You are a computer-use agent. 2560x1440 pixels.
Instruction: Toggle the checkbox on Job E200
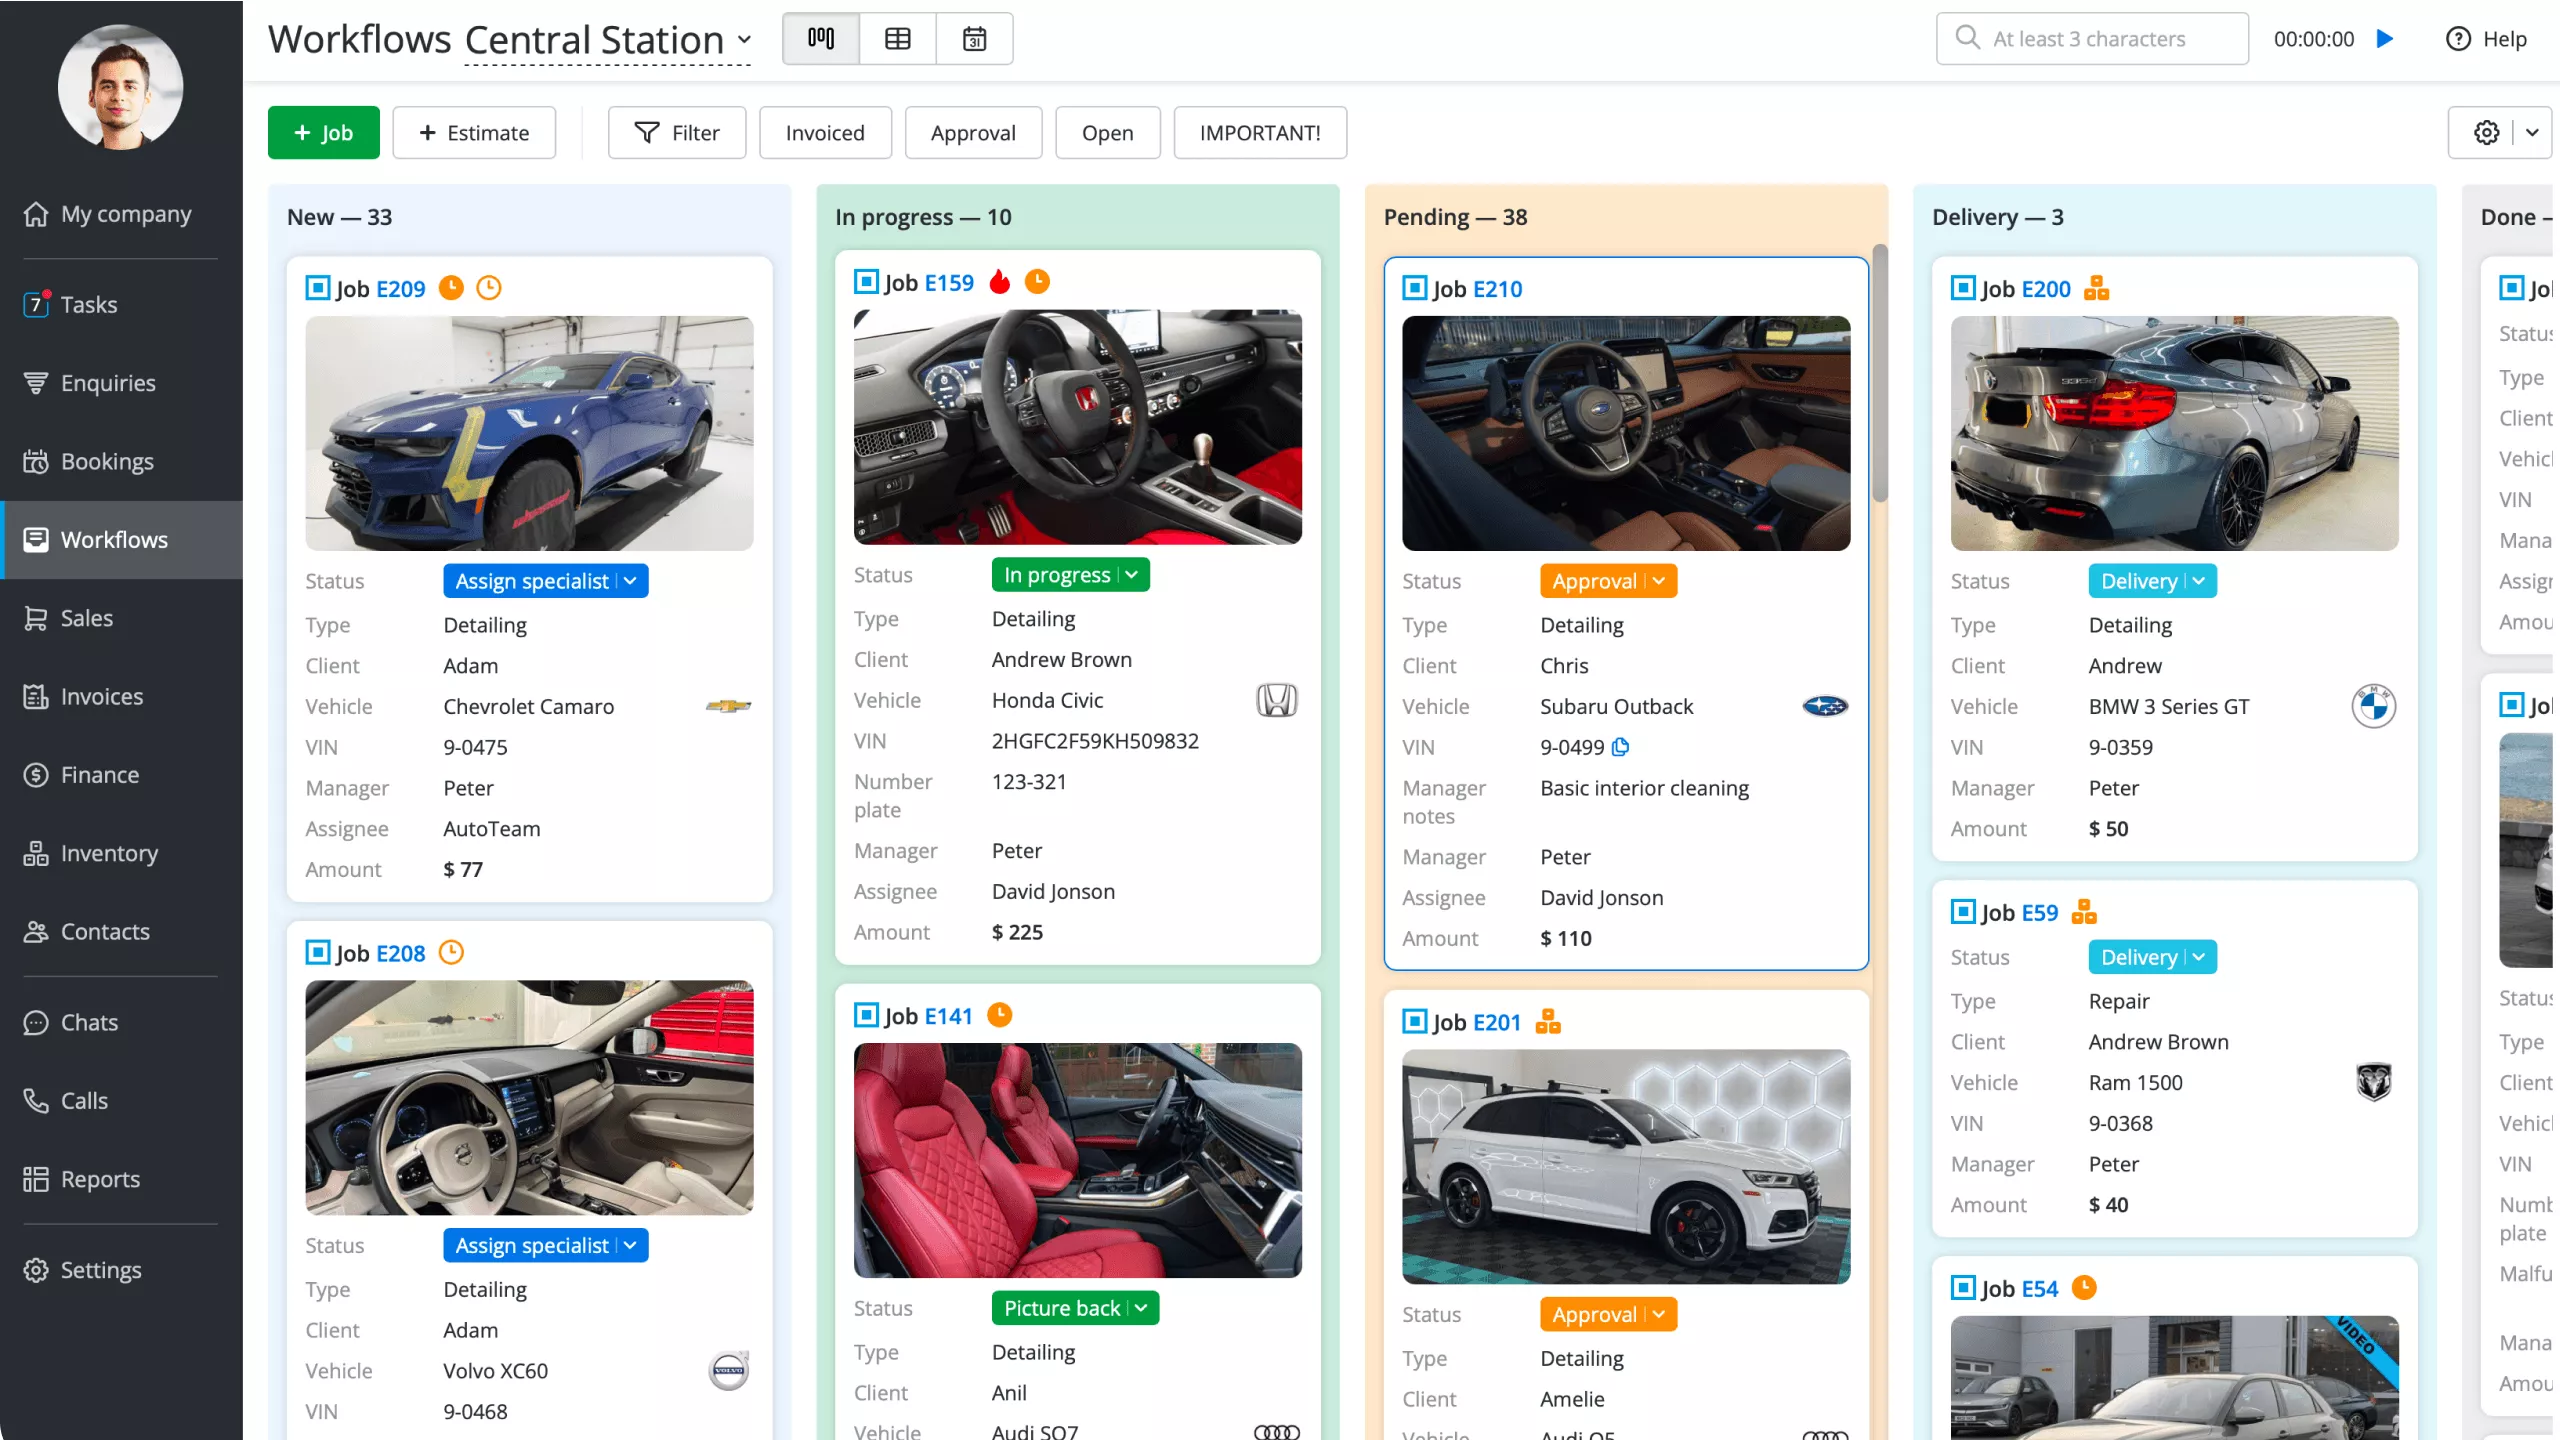pyautogui.click(x=1963, y=288)
